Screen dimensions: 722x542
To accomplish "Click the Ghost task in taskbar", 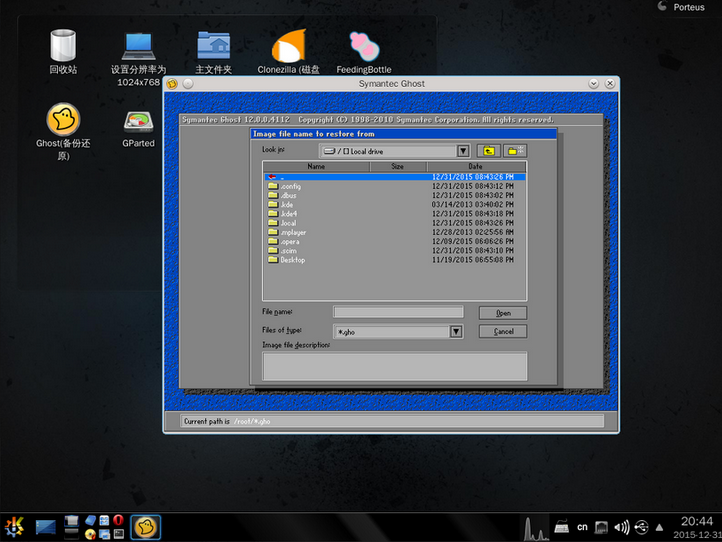I will coord(145,525).
